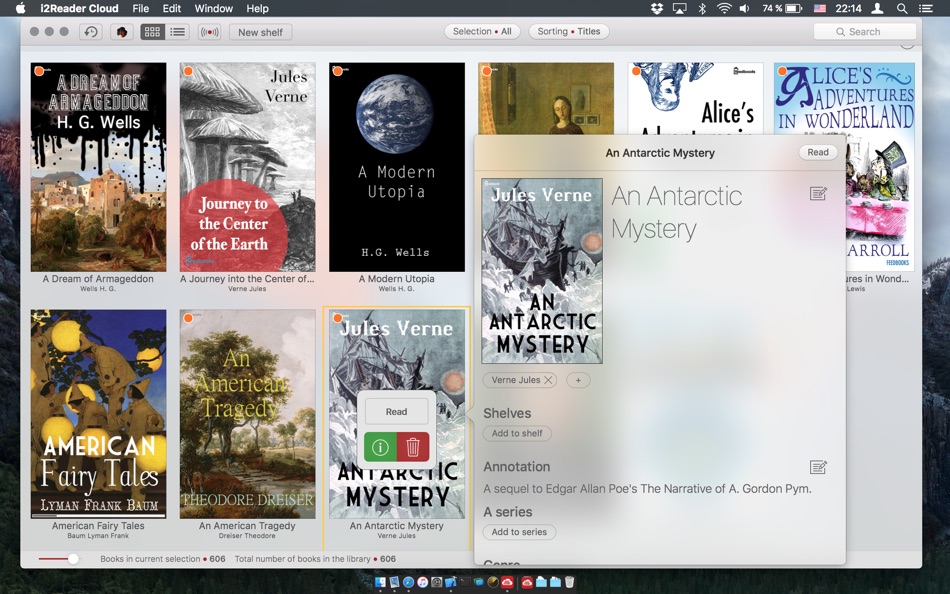Click the Add to shelf button
The image size is (950, 594).
[x=517, y=433]
